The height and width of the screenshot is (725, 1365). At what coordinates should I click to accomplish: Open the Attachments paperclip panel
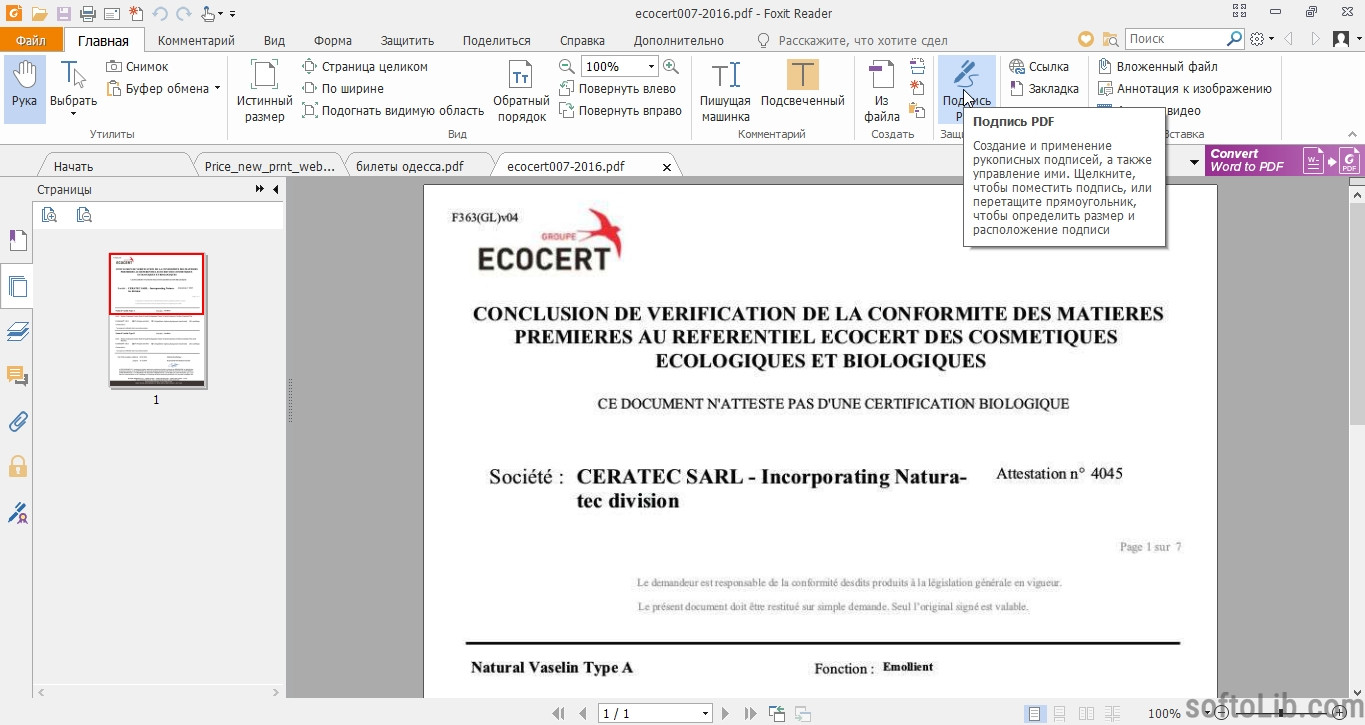17,421
